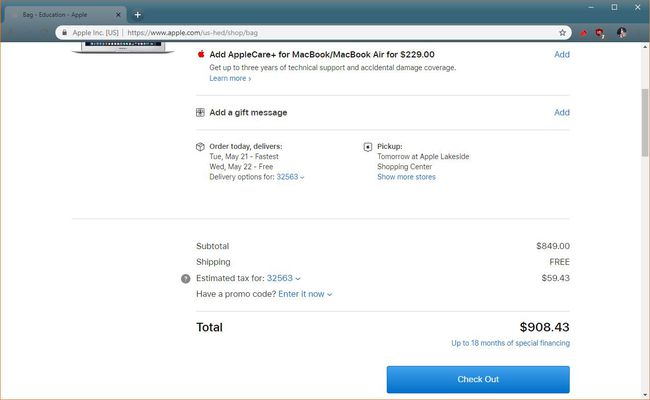Click the estimated tax amount $59.43

pyautogui.click(x=555, y=278)
